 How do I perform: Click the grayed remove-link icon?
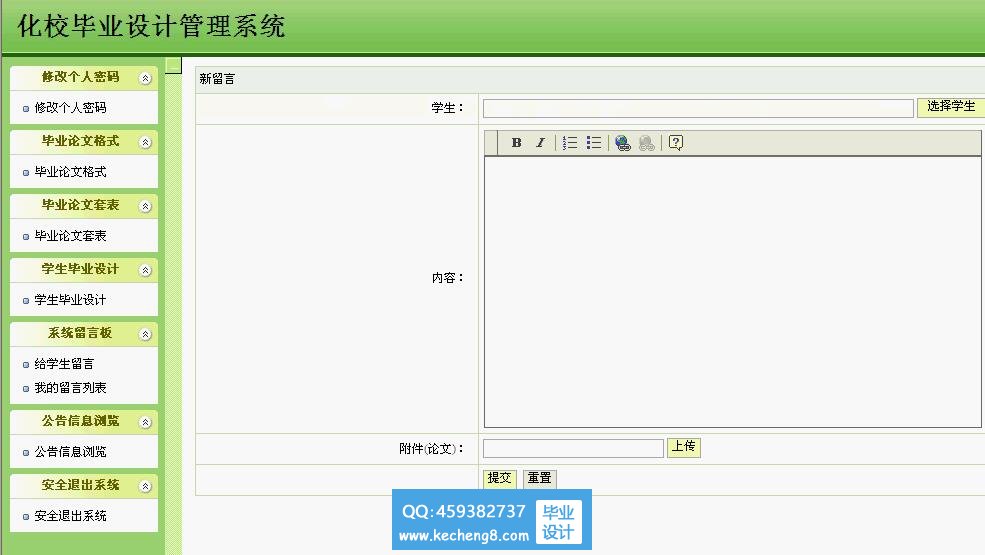646,143
